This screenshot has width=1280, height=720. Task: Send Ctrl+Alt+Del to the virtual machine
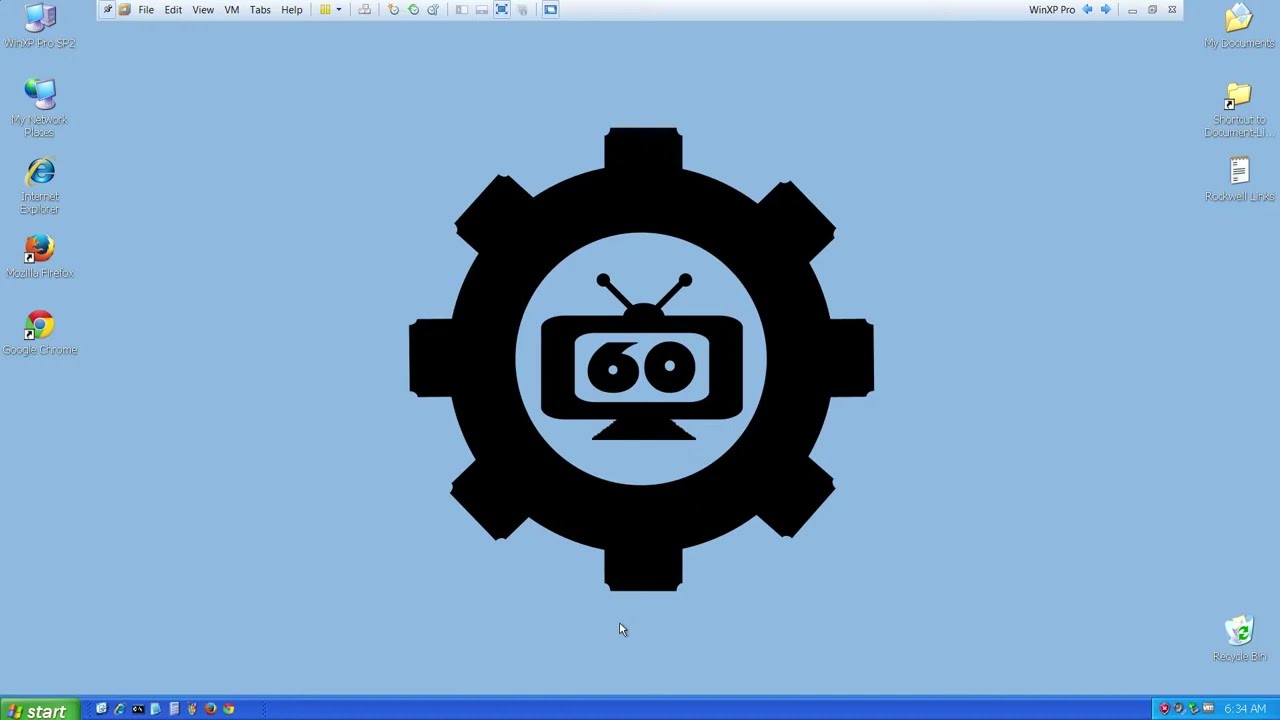coord(364,10)
